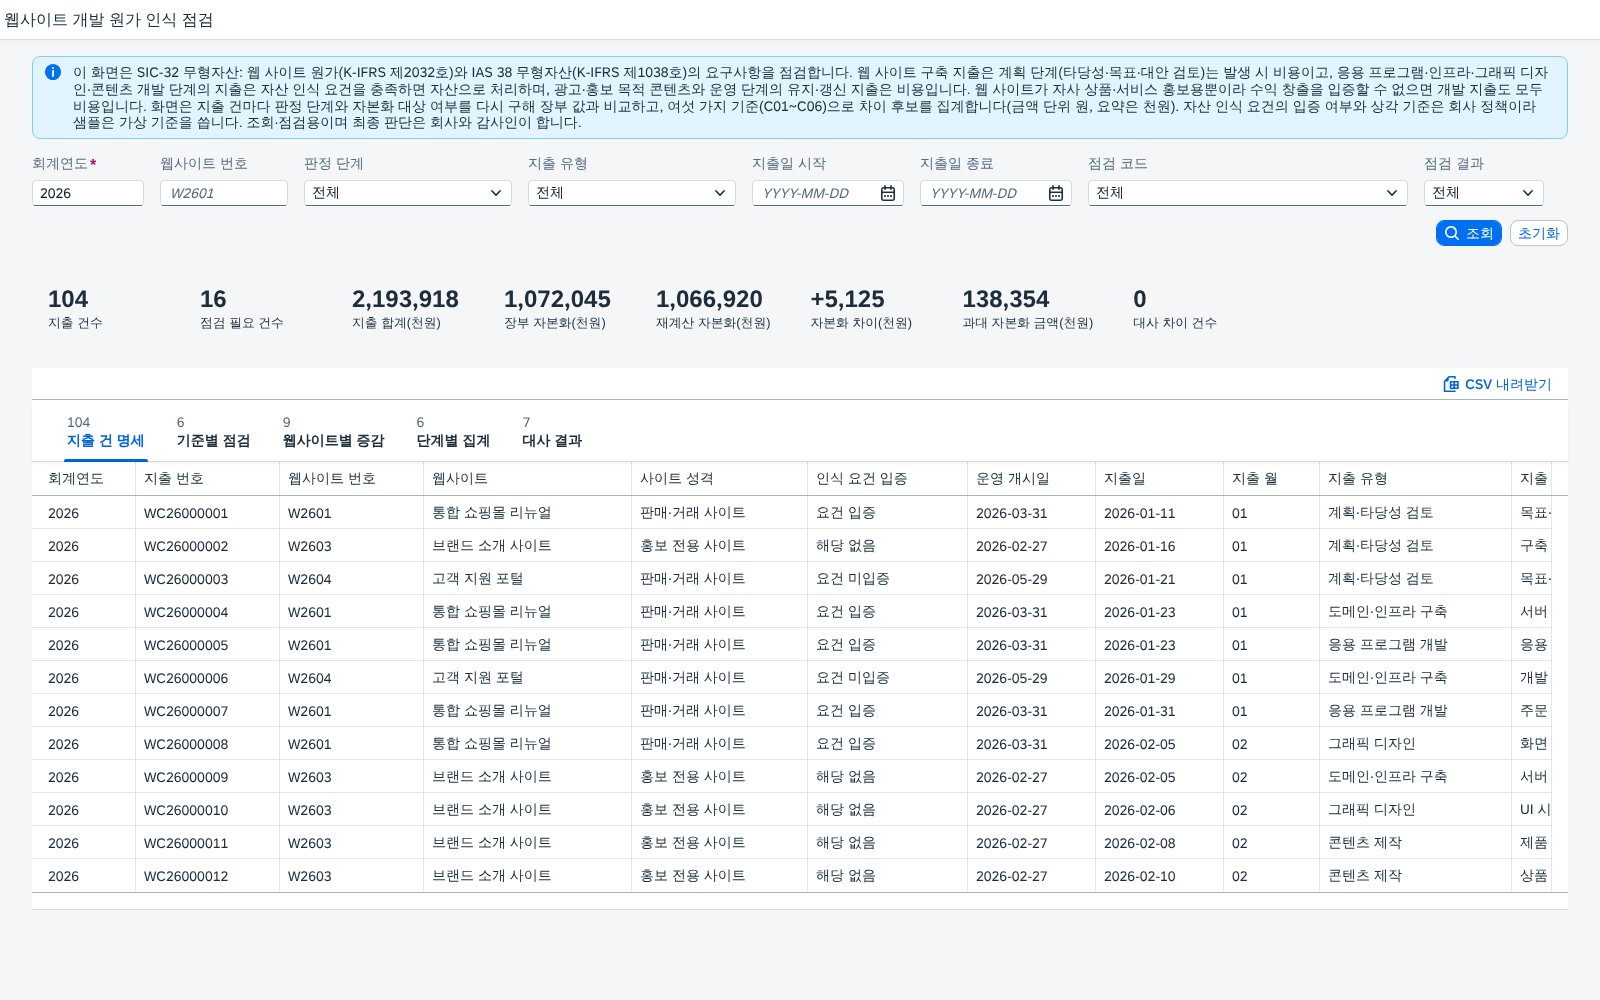The image size is (1600, 1000).
Task: Click the 지출 합계 value 2,193,918
Action: [405, 299]
